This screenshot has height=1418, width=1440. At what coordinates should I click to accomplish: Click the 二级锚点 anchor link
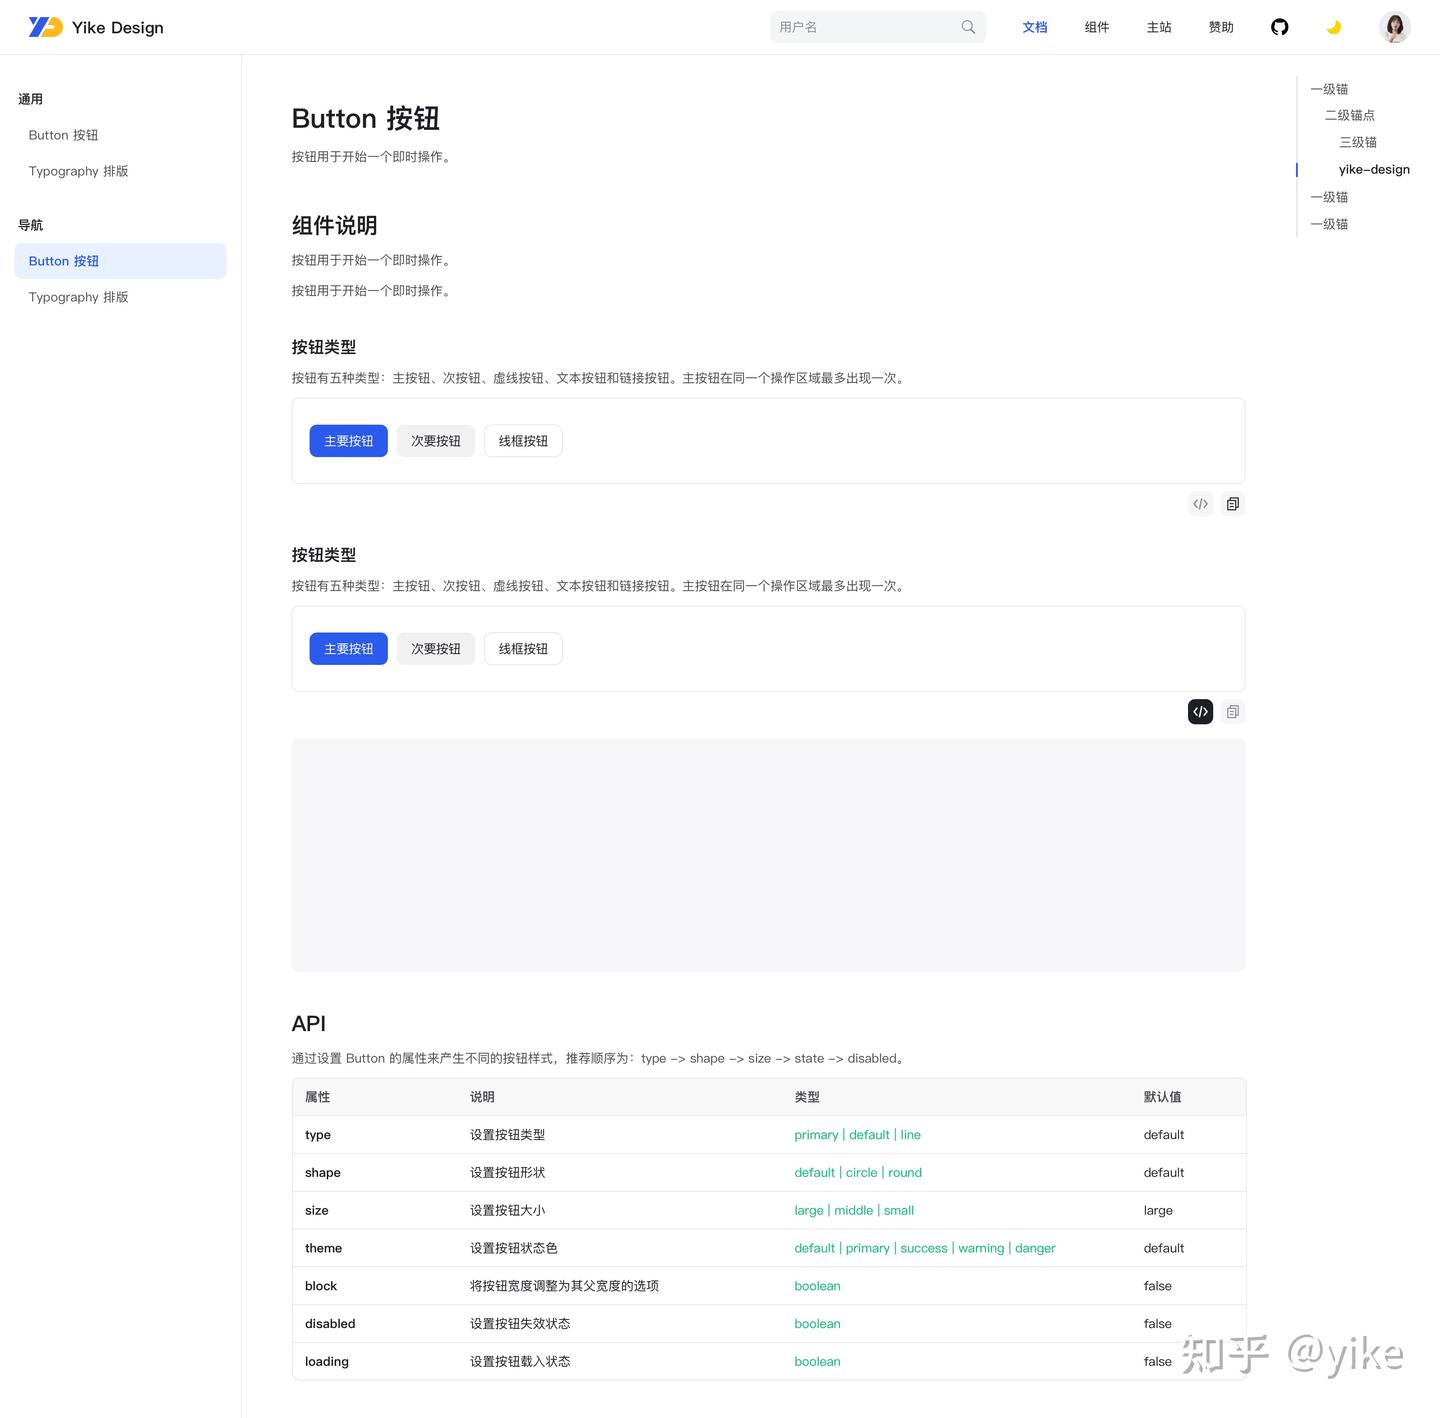(1349, 115)
